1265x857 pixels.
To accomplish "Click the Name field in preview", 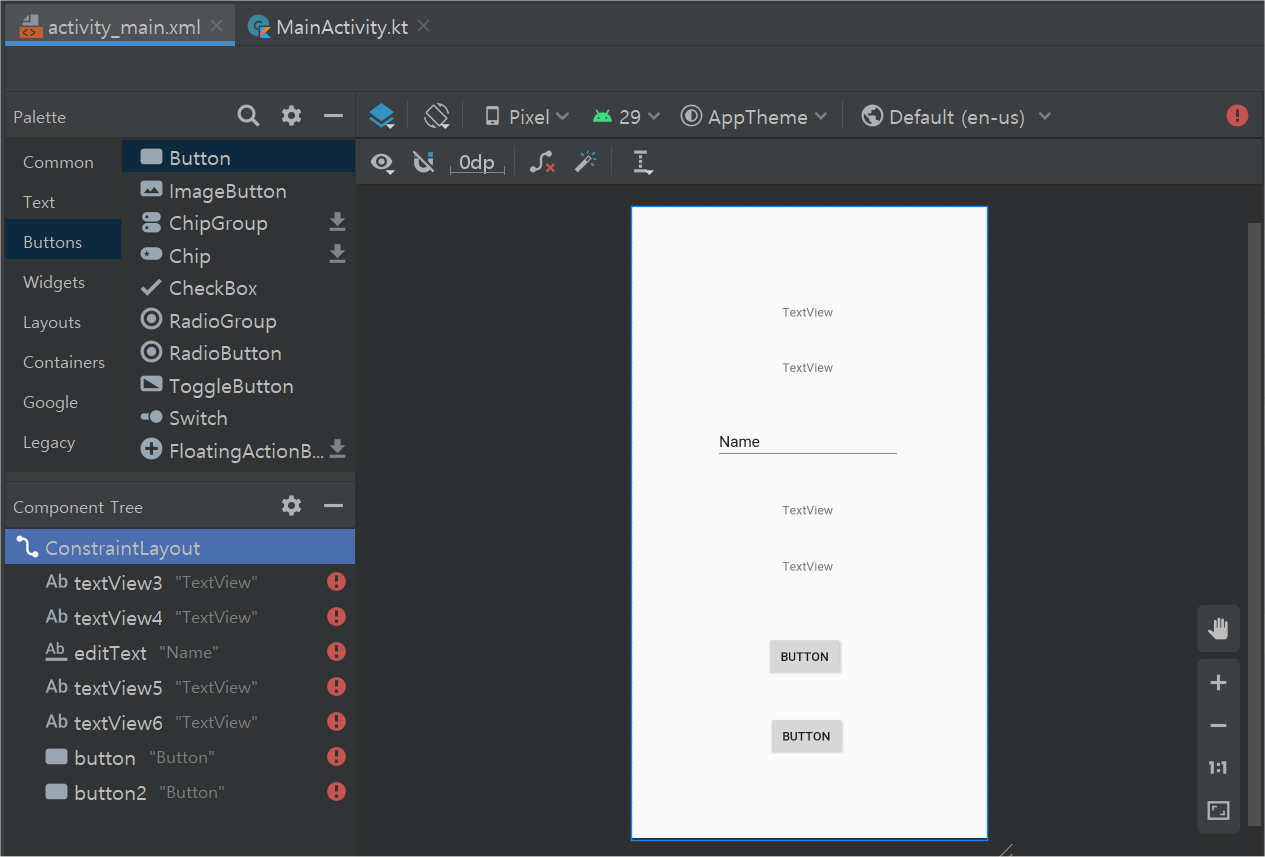I will 807,442.
